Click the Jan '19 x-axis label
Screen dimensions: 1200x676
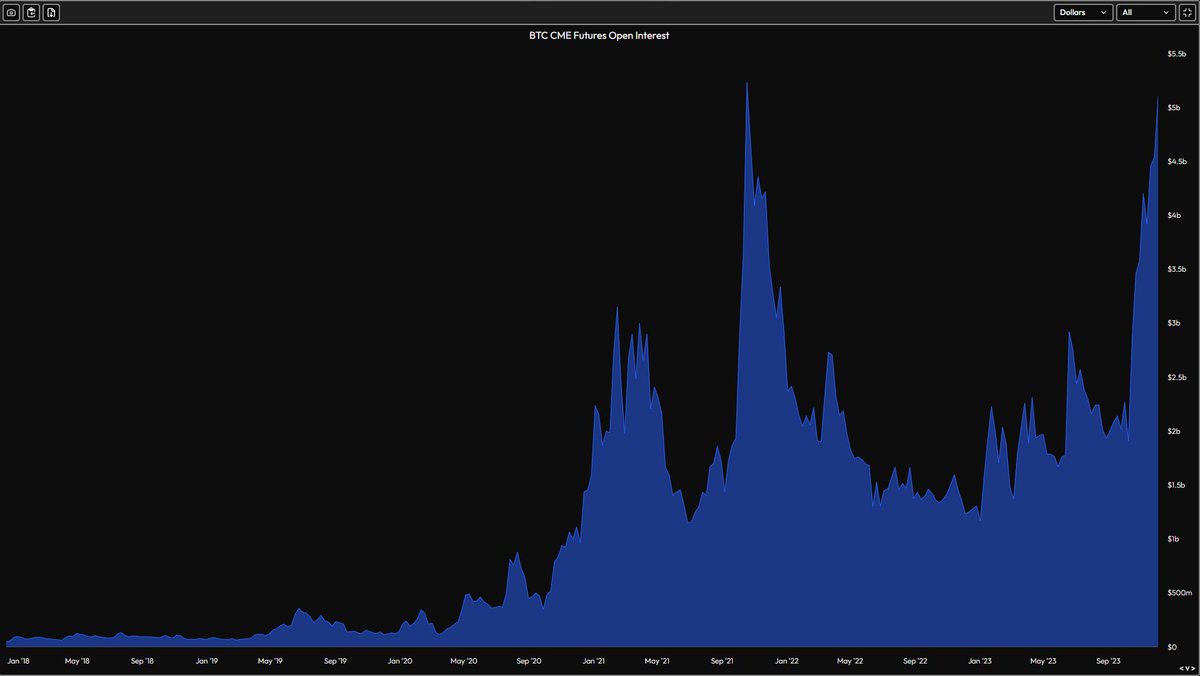point(207,661)
